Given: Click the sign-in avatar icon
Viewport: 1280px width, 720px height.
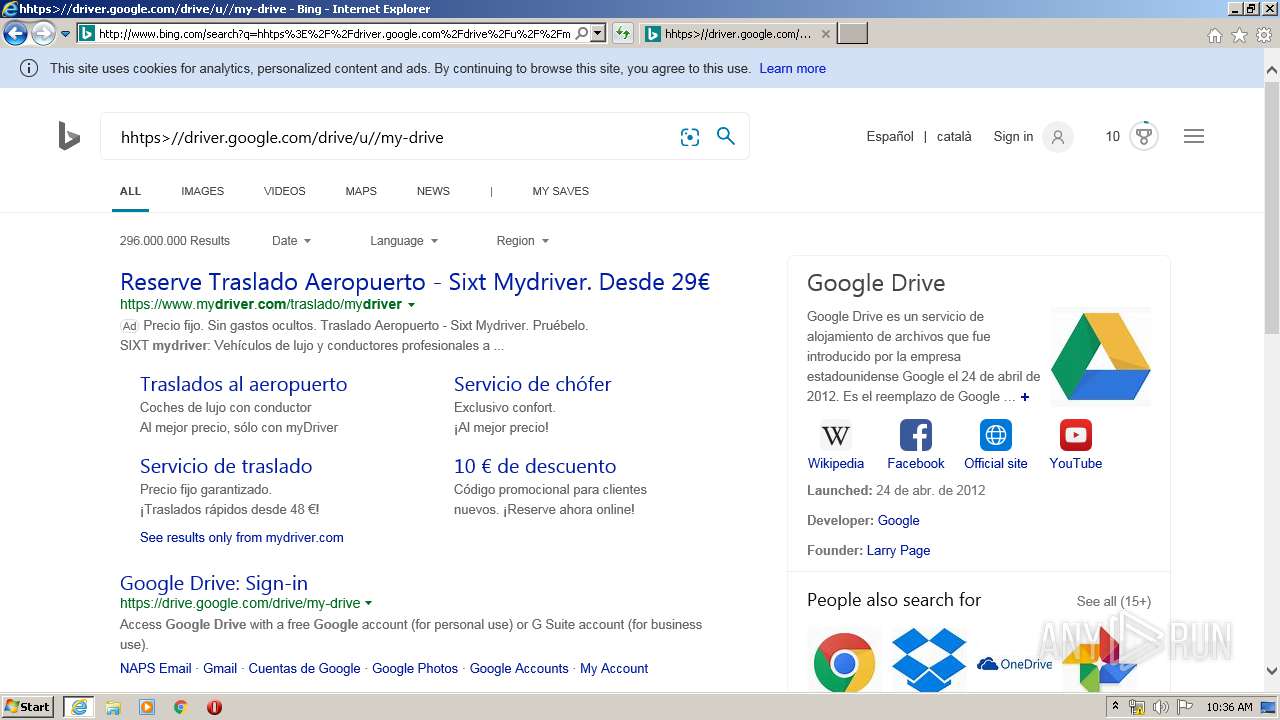Looking at the screenshot, I should coord(1058,137).
